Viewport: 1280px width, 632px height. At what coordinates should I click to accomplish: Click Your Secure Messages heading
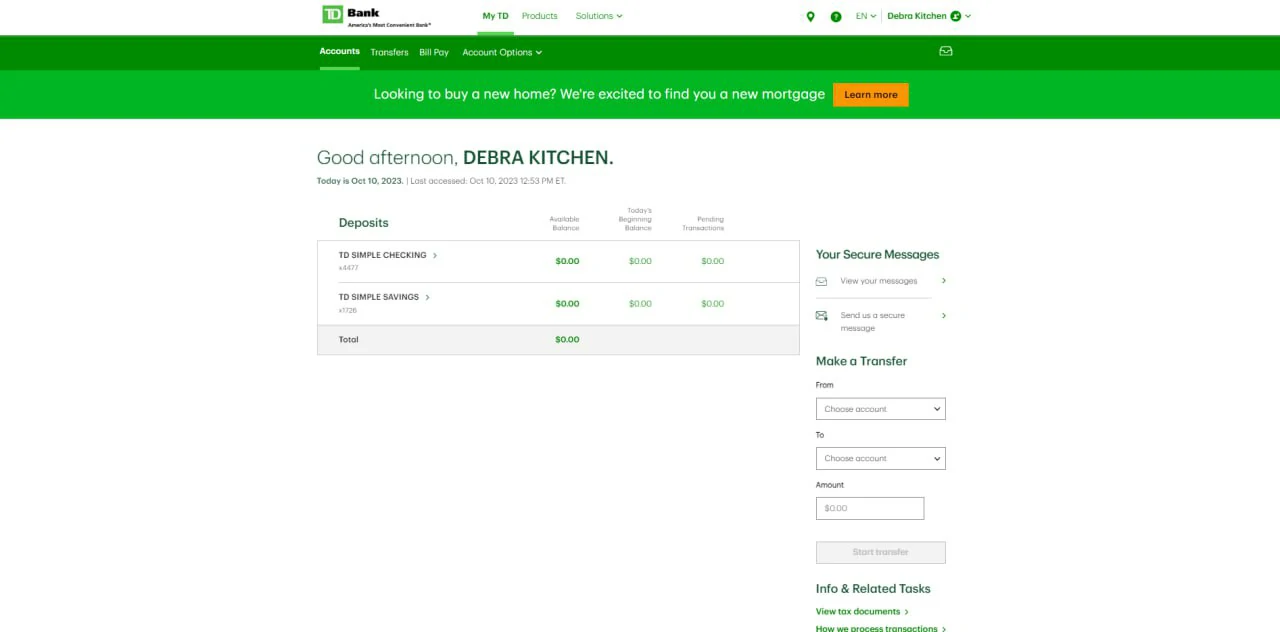878,254
